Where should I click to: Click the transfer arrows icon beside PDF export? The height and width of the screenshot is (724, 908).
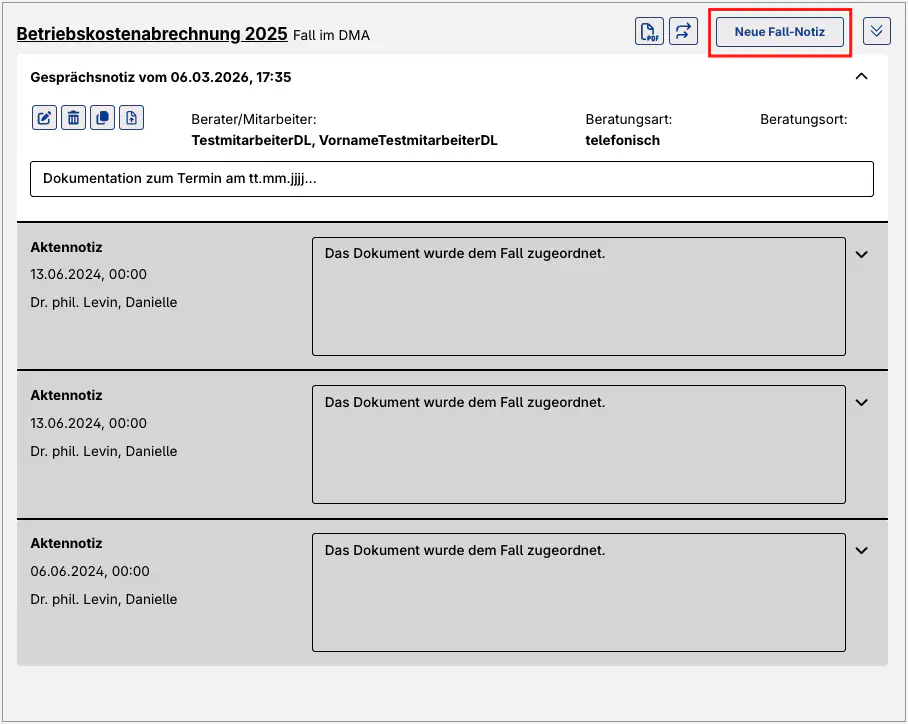click(683, 31)
